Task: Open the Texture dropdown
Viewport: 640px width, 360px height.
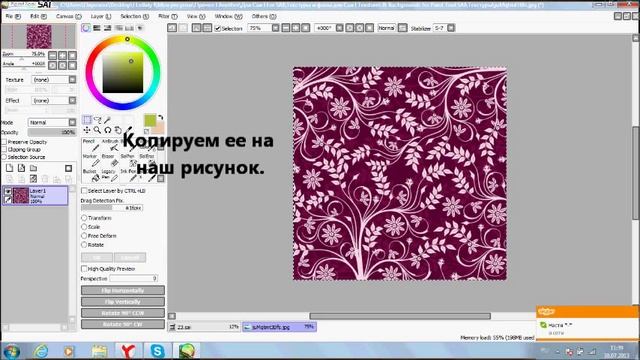Action: (72, 80)
